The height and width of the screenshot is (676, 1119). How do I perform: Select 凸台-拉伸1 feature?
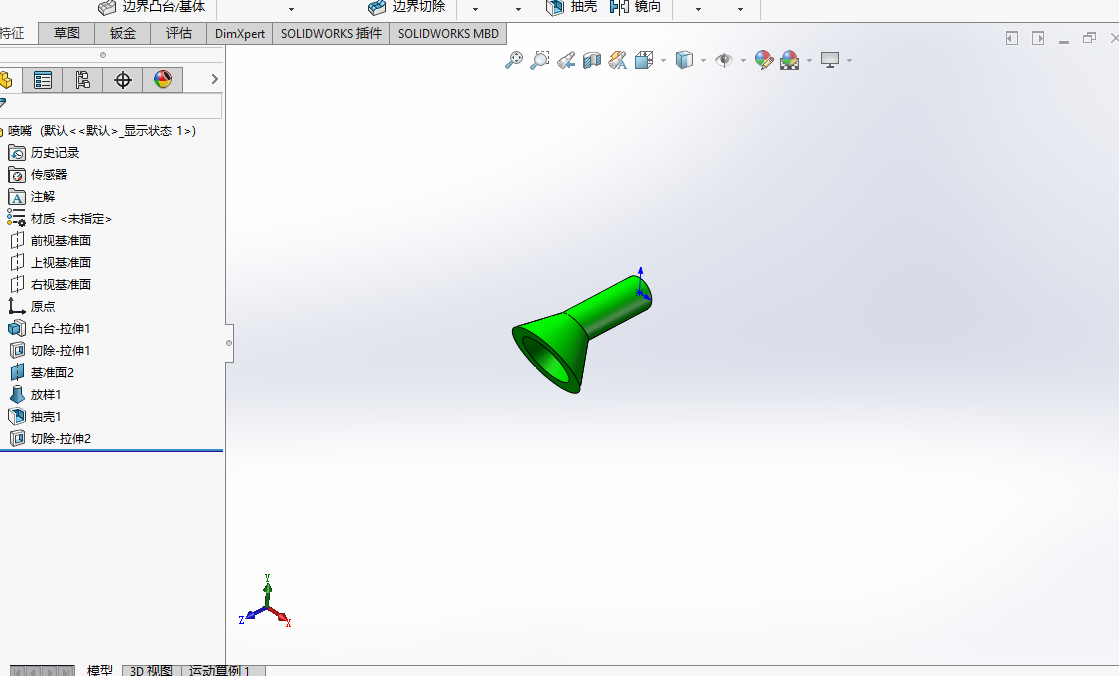[x=49, y=328]
